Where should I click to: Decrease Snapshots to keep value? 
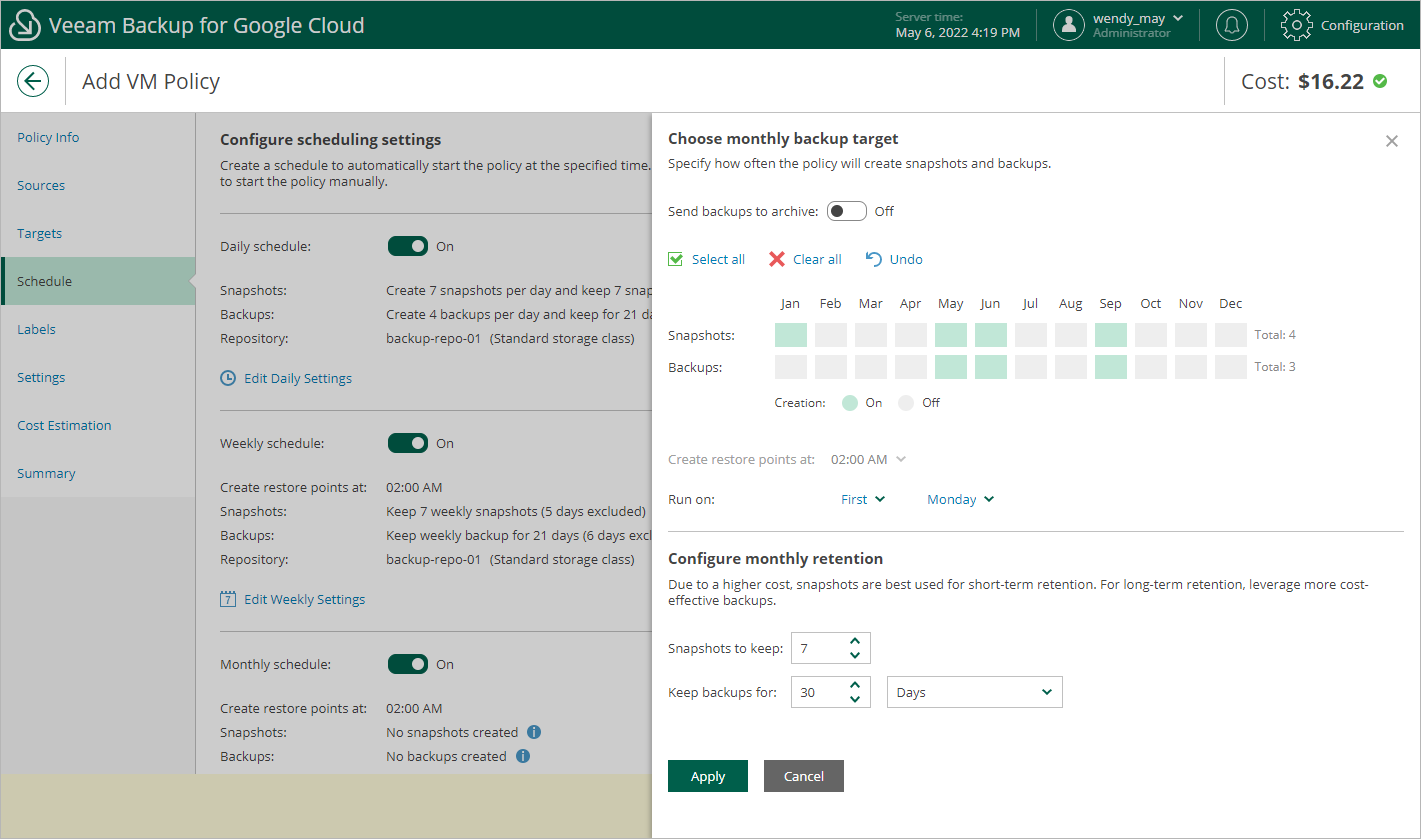click(855, 655)
